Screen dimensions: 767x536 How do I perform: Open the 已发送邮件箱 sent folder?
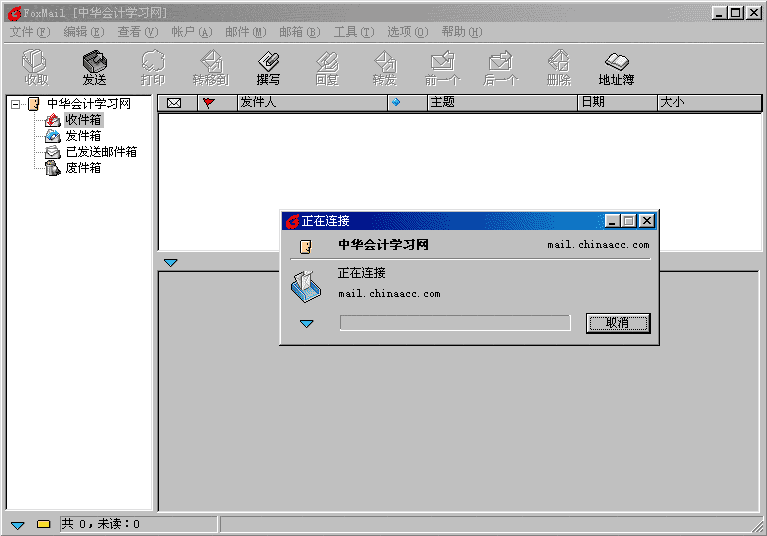[101, 152]
